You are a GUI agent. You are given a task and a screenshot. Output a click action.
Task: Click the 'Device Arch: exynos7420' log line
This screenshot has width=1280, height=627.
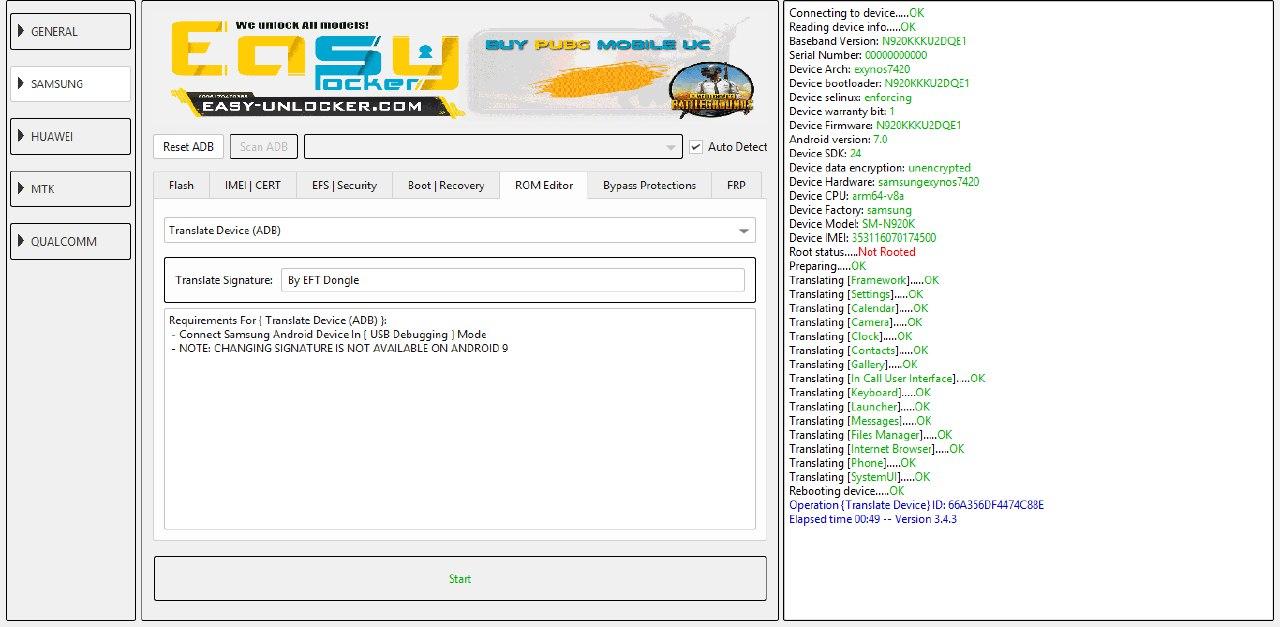[849, 69]
